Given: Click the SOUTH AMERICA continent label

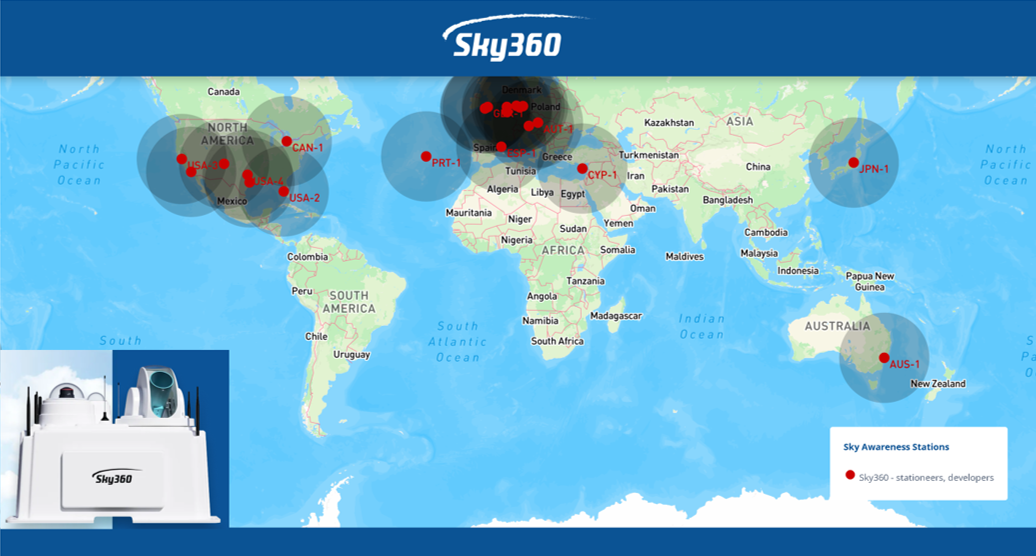Looking at the screenshot, I should tap(349, 302).
